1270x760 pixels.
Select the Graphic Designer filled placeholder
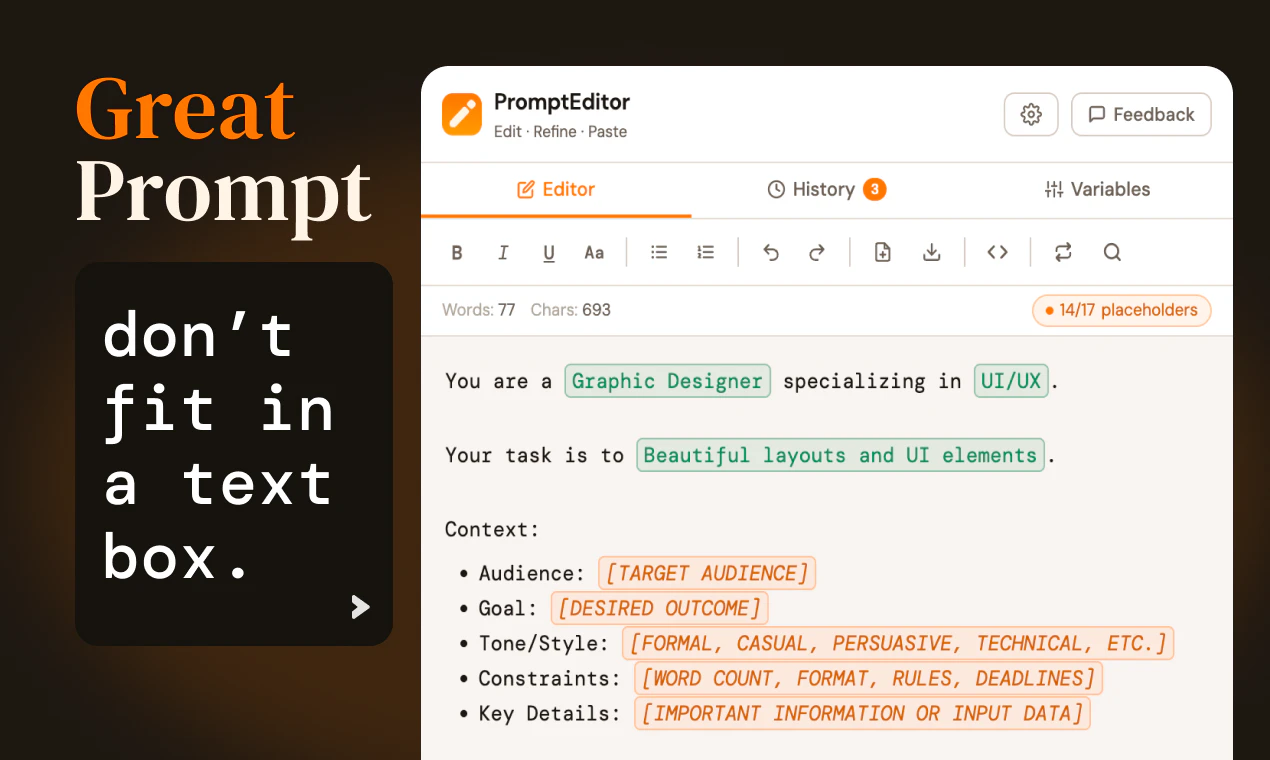point(668,381)
